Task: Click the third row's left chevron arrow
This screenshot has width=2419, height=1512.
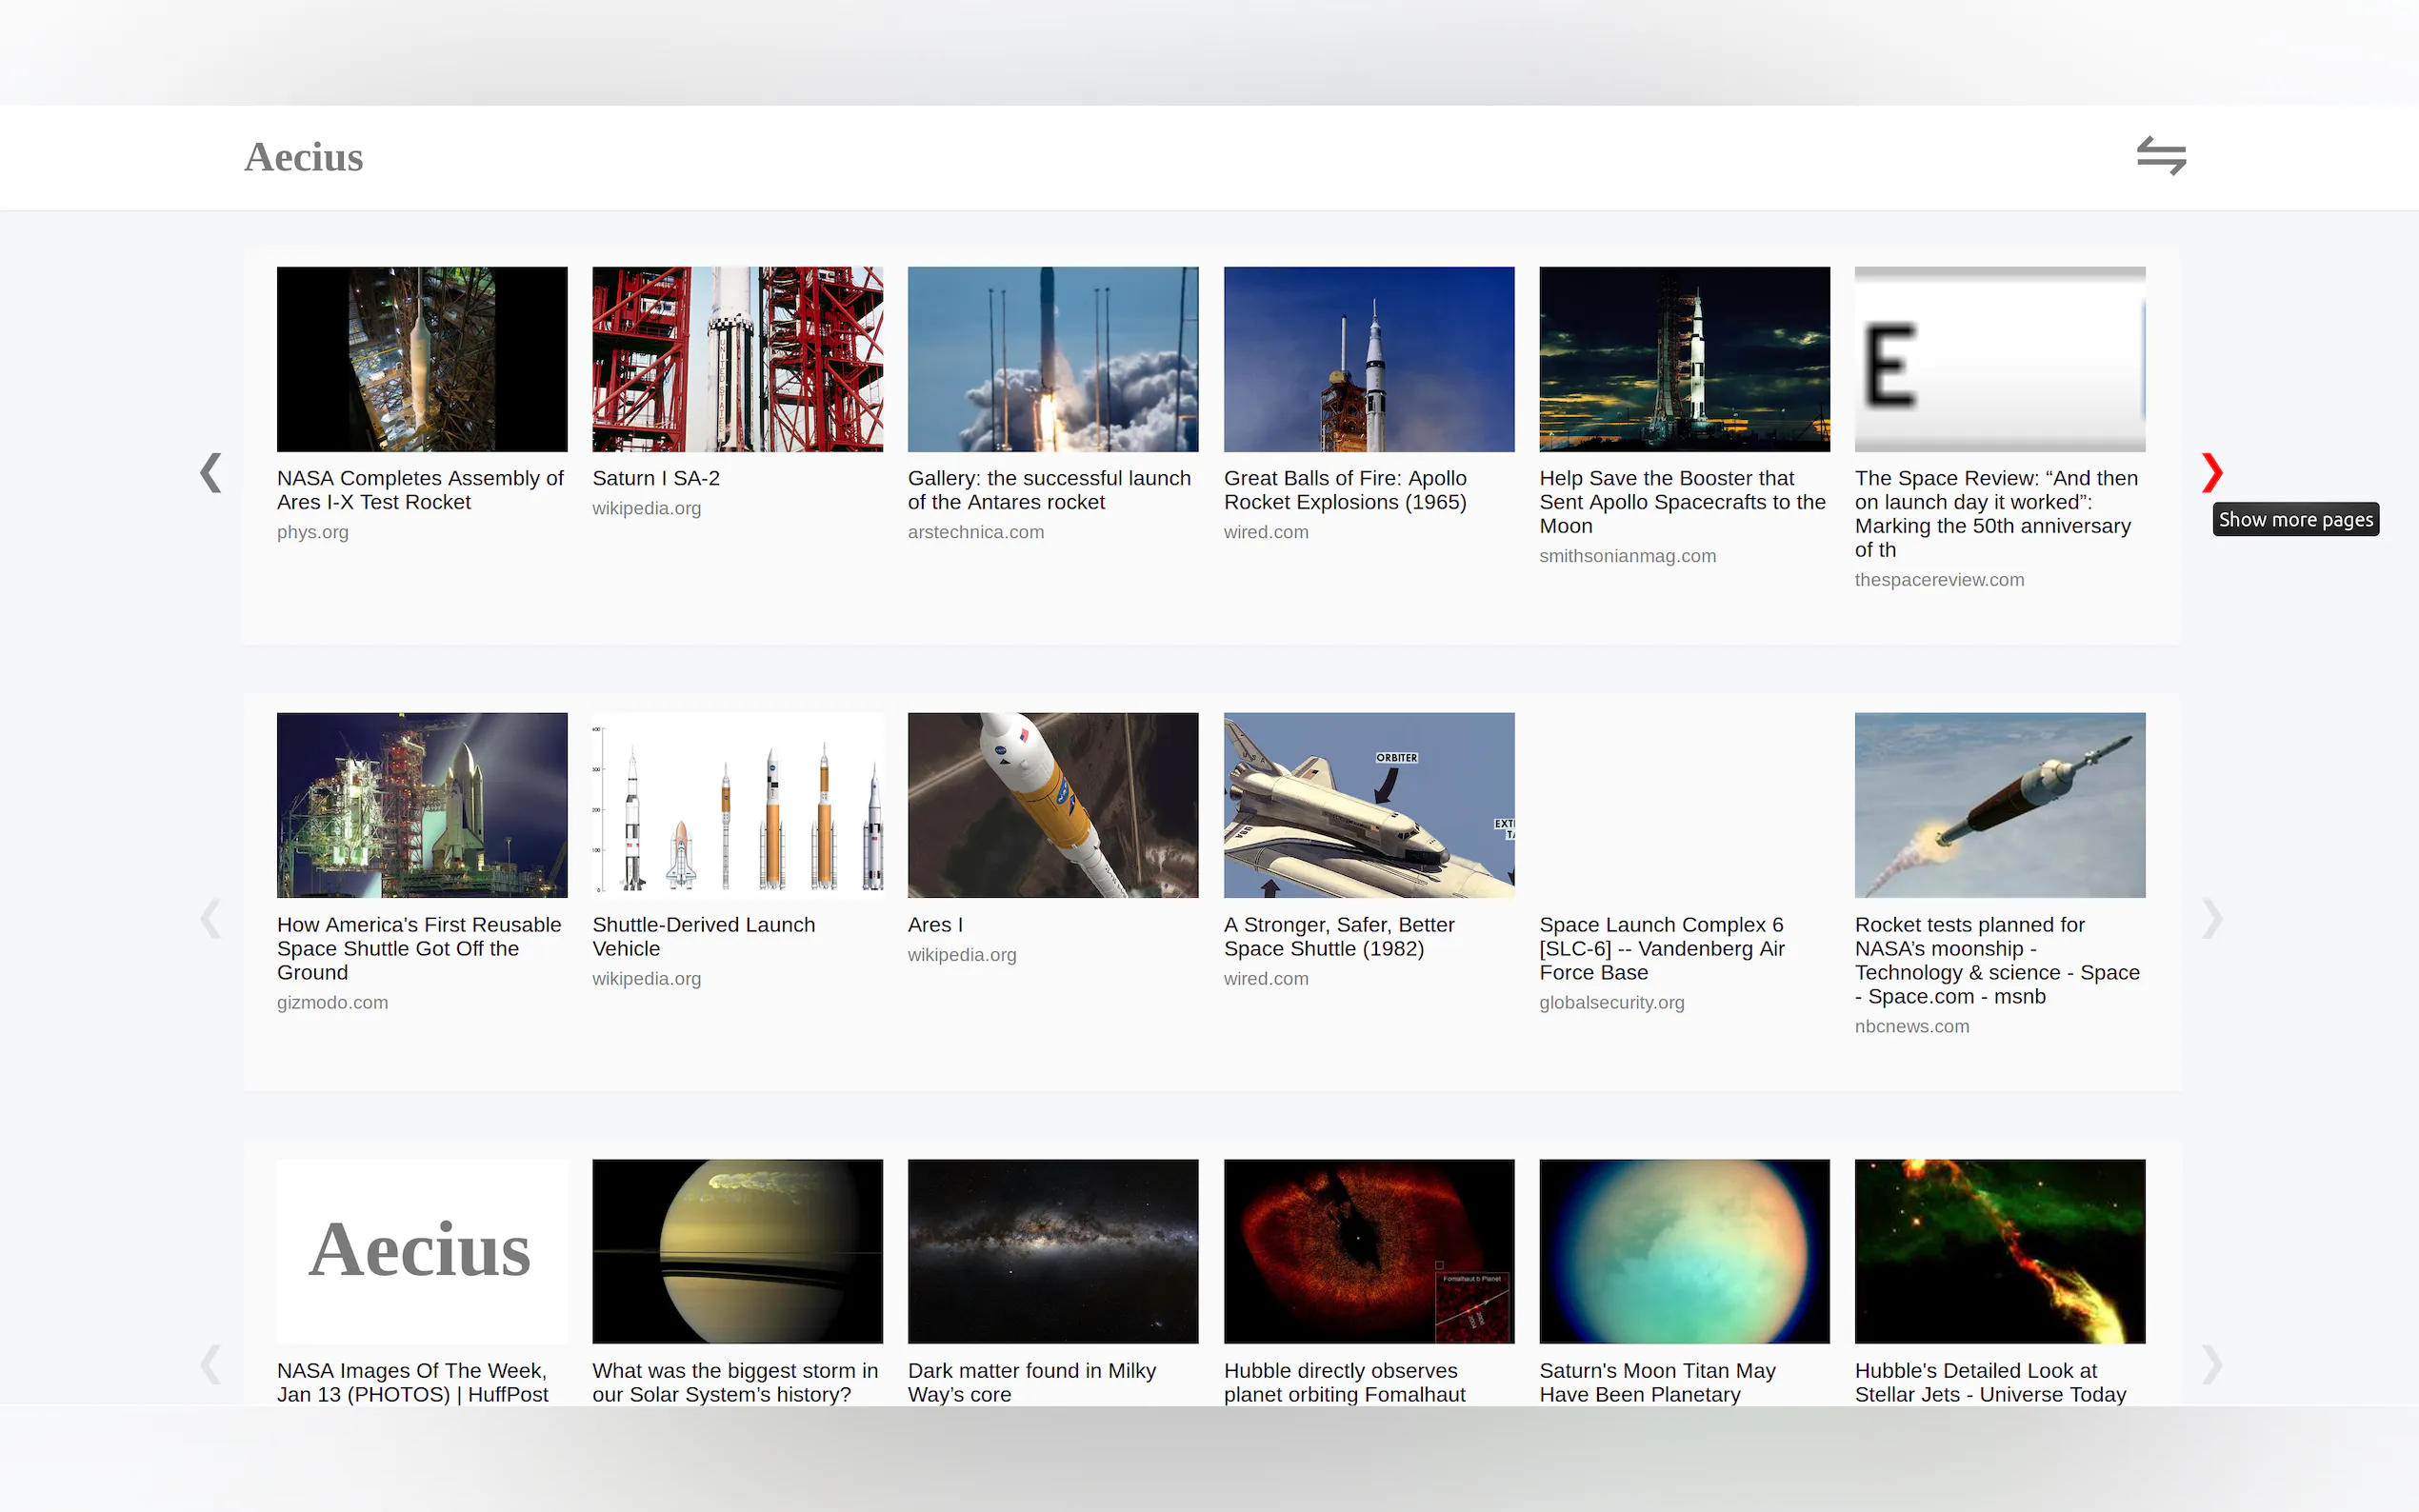Action: point(210,1364)
